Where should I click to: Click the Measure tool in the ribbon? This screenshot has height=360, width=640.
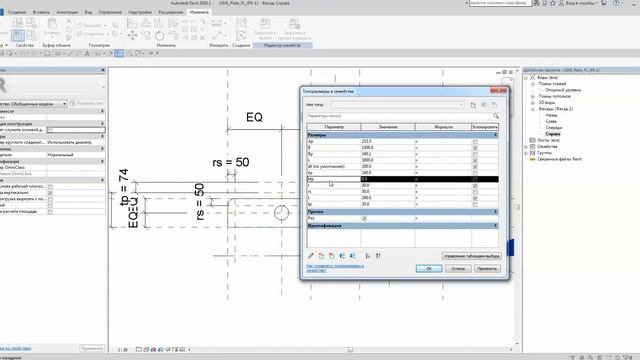217,23
